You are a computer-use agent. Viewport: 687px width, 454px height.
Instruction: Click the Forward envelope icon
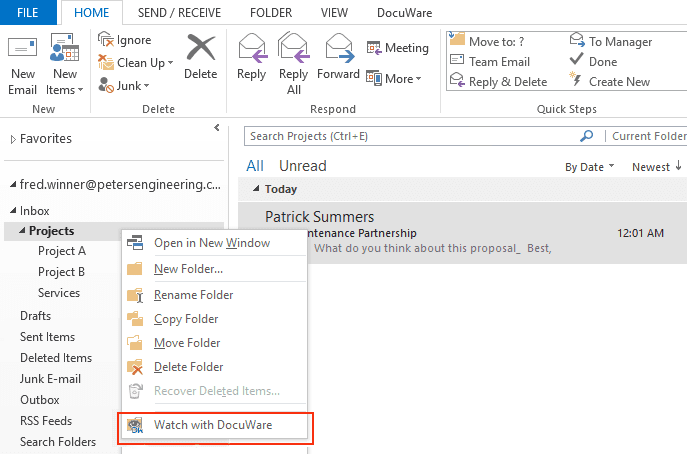click(x=340, y=48)
